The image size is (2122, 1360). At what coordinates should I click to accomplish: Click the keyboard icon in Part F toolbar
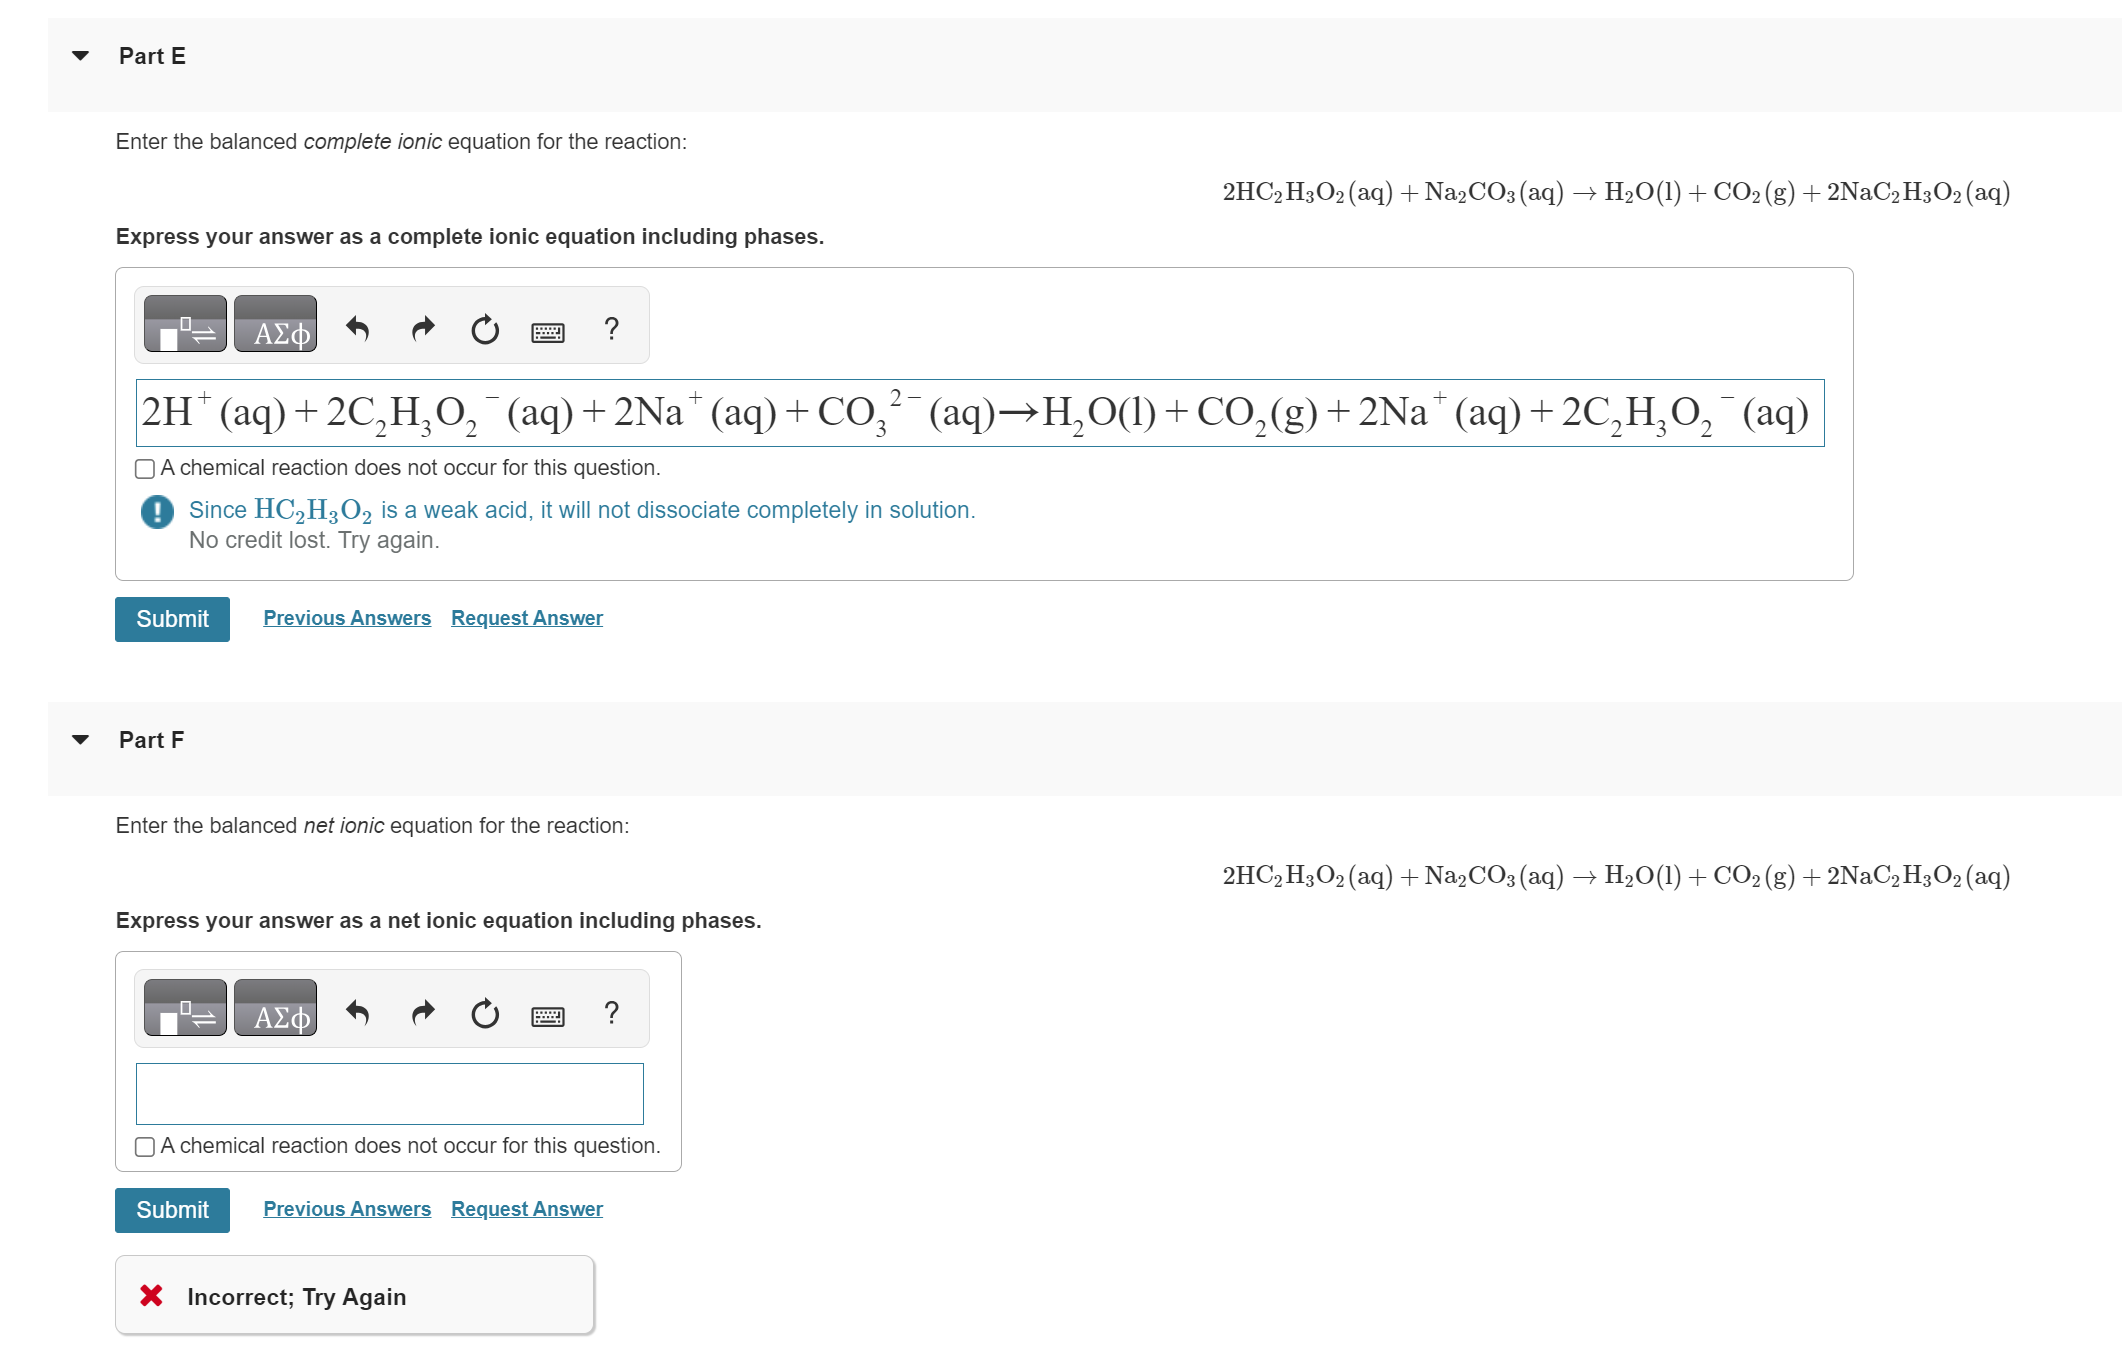tap(546, 1012)
